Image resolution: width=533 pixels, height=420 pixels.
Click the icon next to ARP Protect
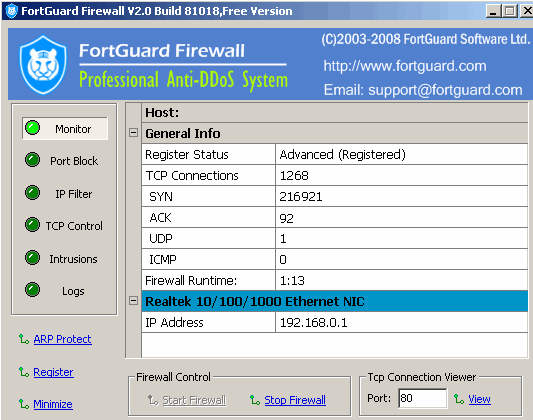pyautogui.click(x=24, y=339)
